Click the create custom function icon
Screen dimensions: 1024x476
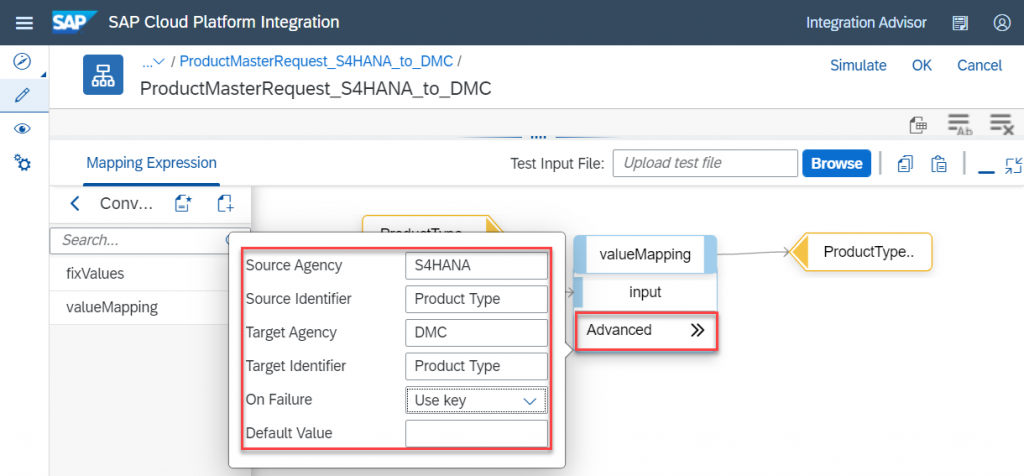pos(184,204)
